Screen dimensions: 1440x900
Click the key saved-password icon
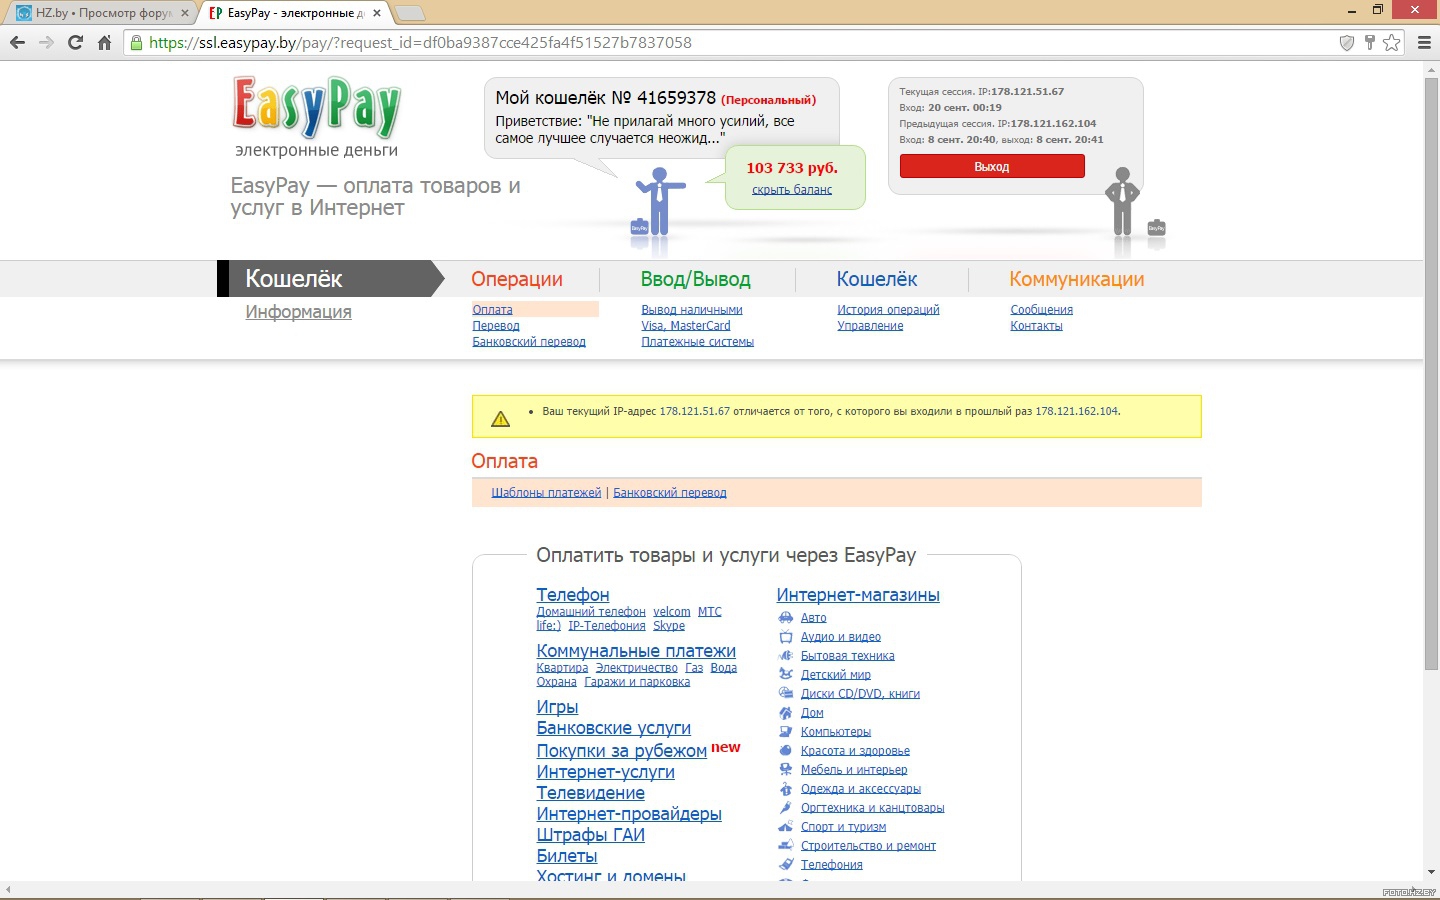pyautogui.click(x=1369, y=43)
